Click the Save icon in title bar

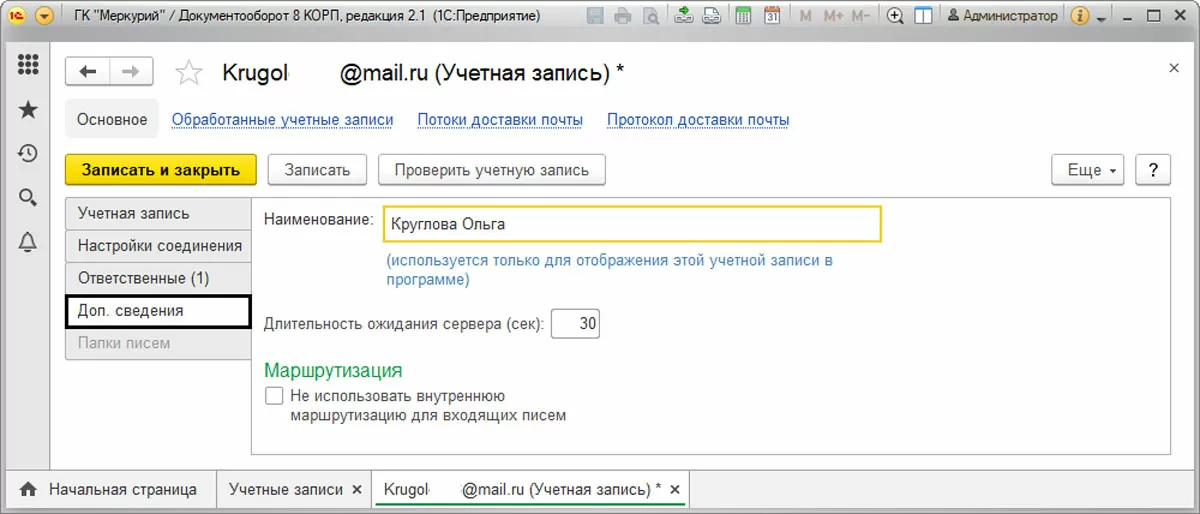click(595, 16)
